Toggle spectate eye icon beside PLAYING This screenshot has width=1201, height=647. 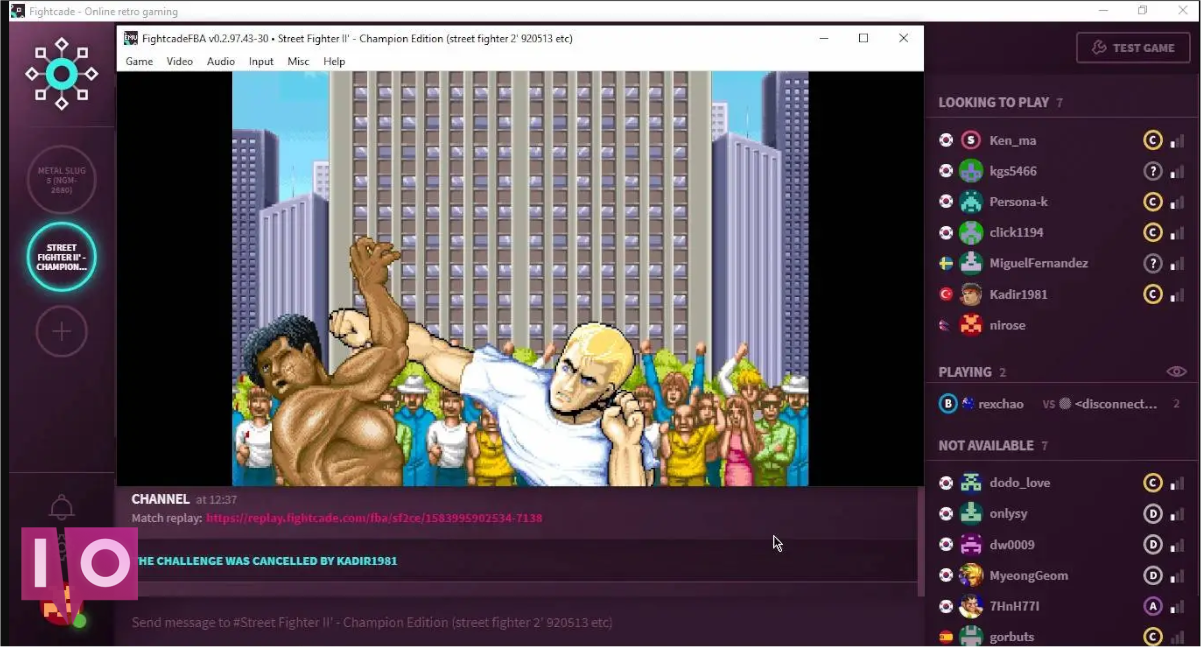(x=1176, y=371)
